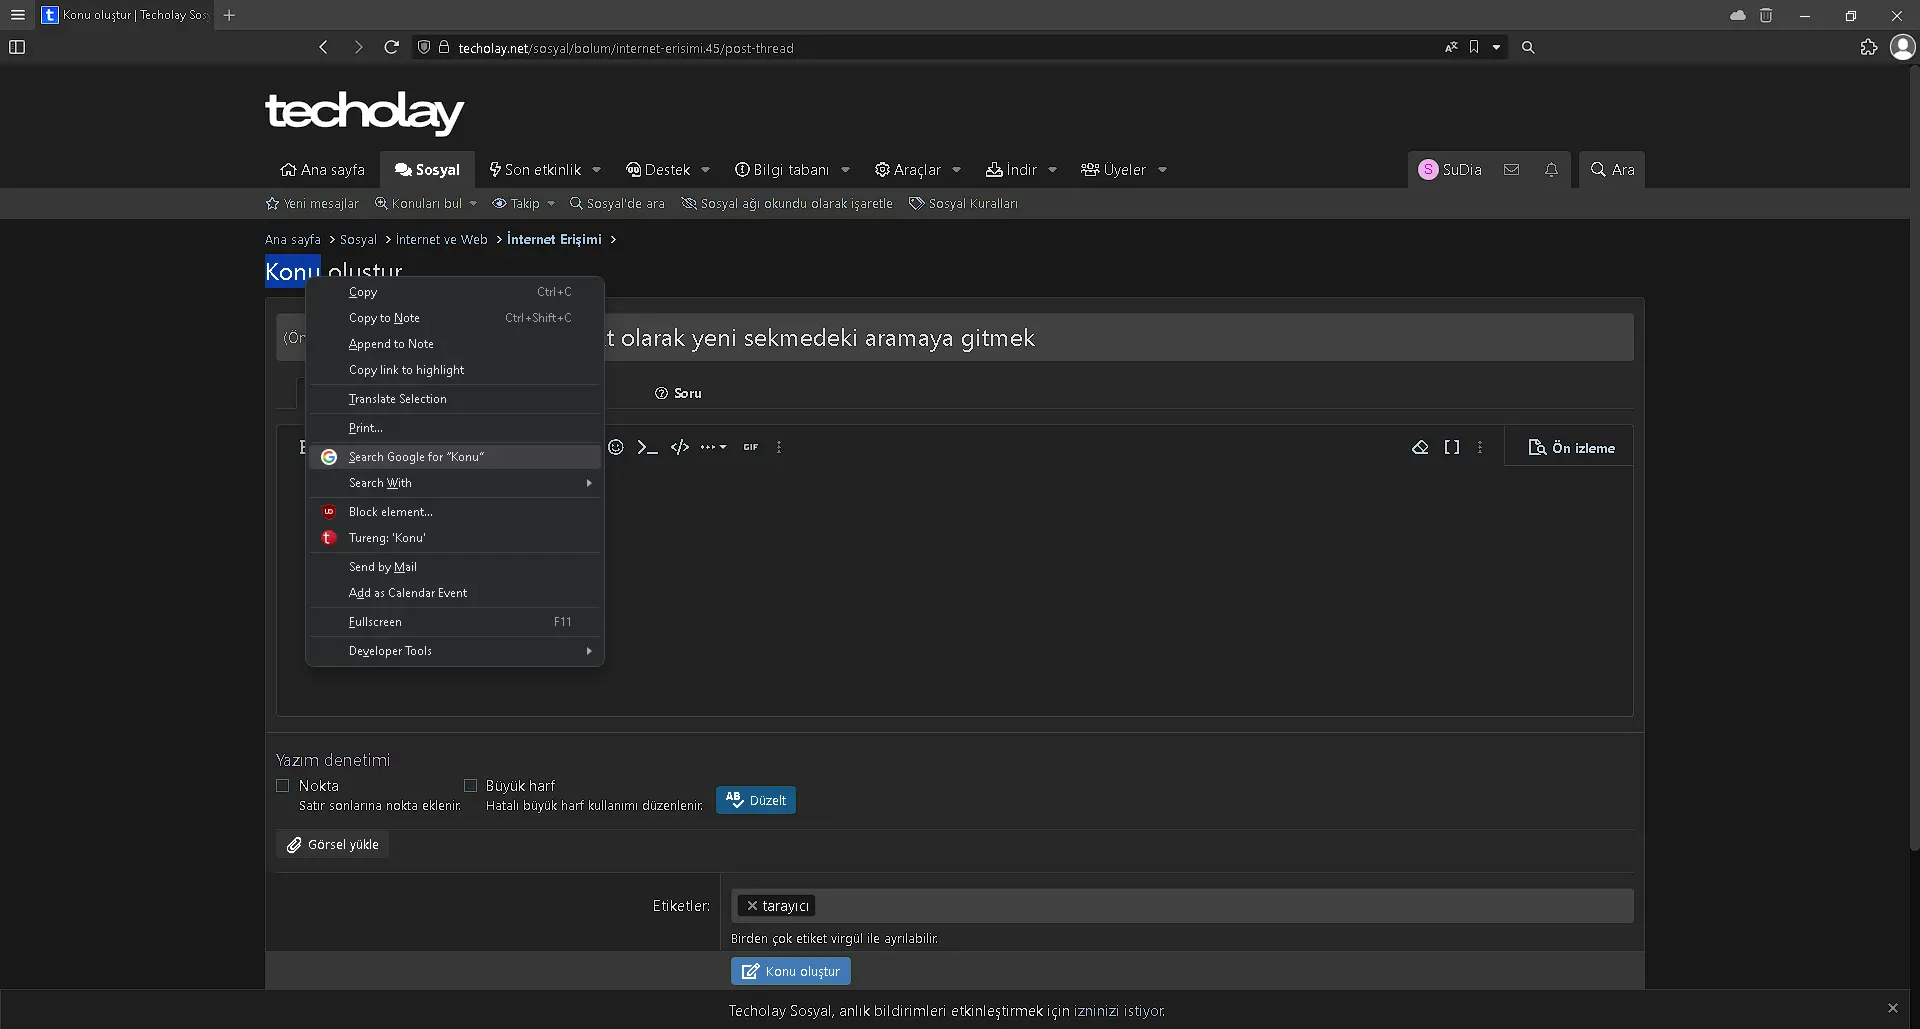Click the cloud sync icon in title bar
Screen dimensions: 1920x1029
(x=1738, y=15)
